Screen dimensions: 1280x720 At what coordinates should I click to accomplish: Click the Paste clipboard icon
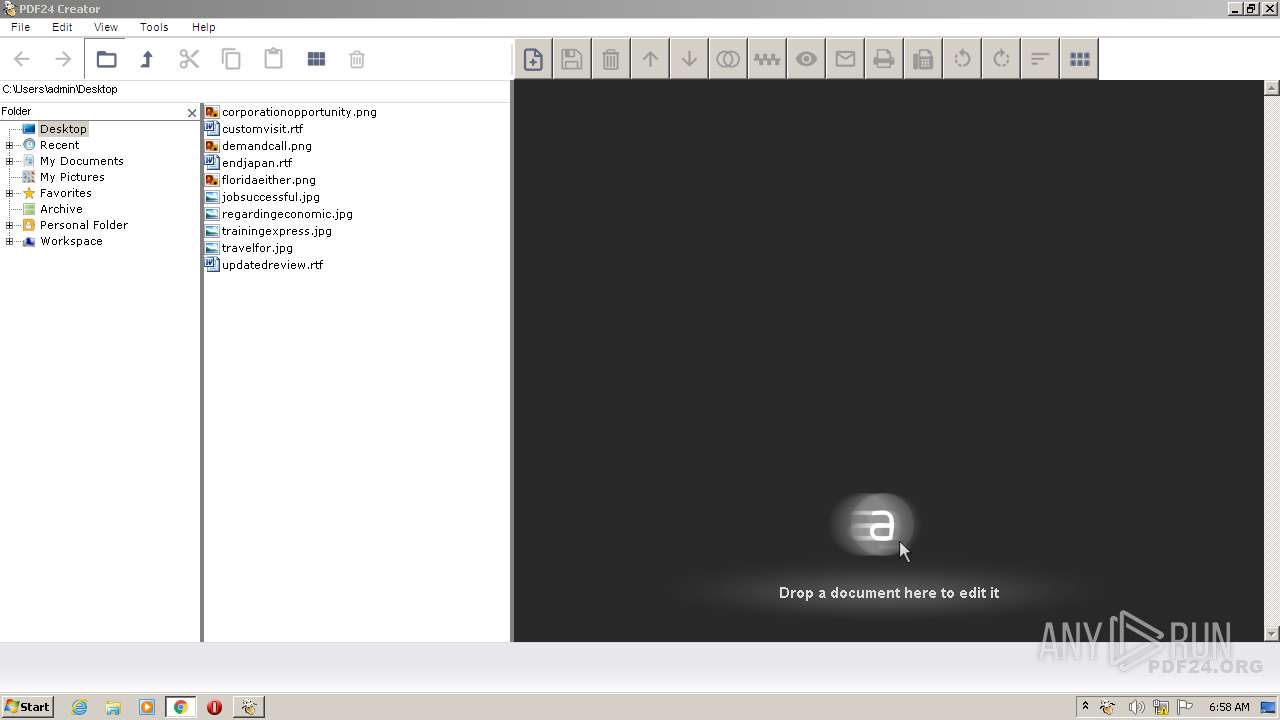pos(273,59)
